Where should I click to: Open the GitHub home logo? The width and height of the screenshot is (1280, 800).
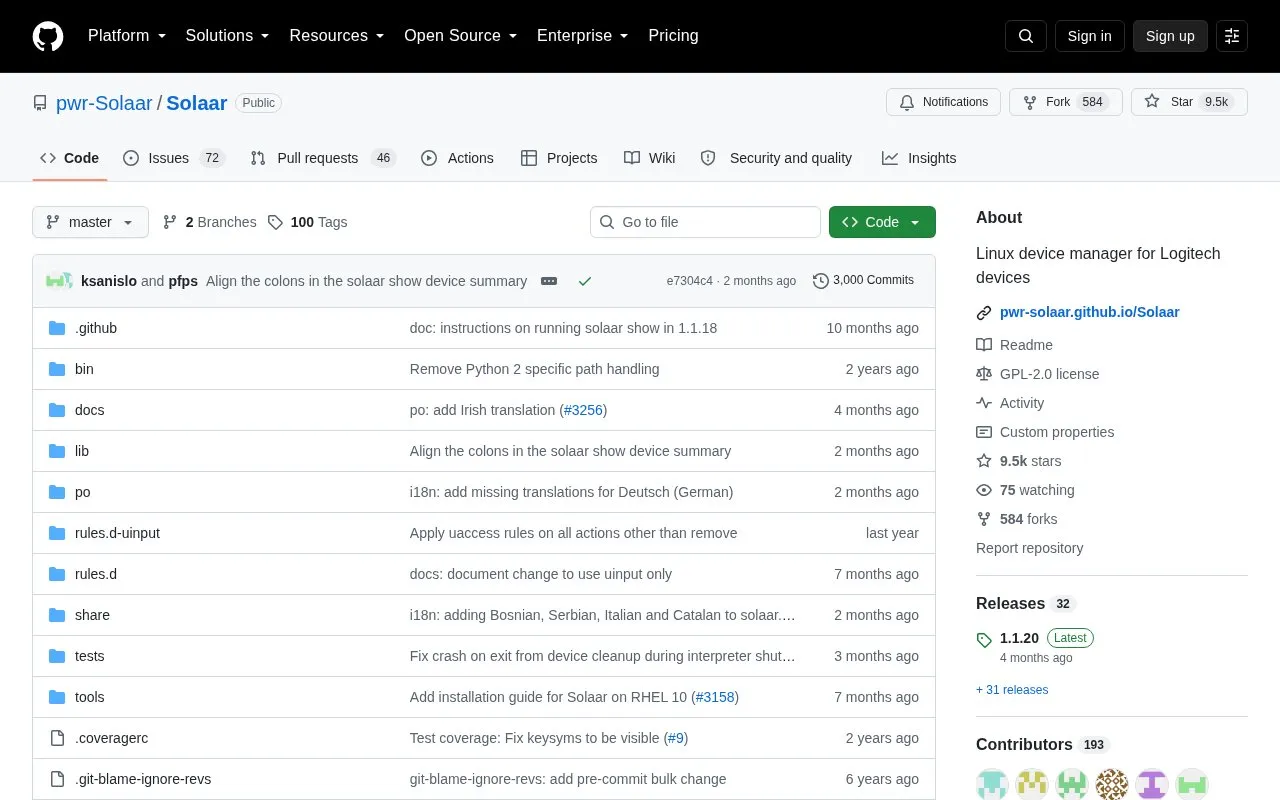(48, 36)
